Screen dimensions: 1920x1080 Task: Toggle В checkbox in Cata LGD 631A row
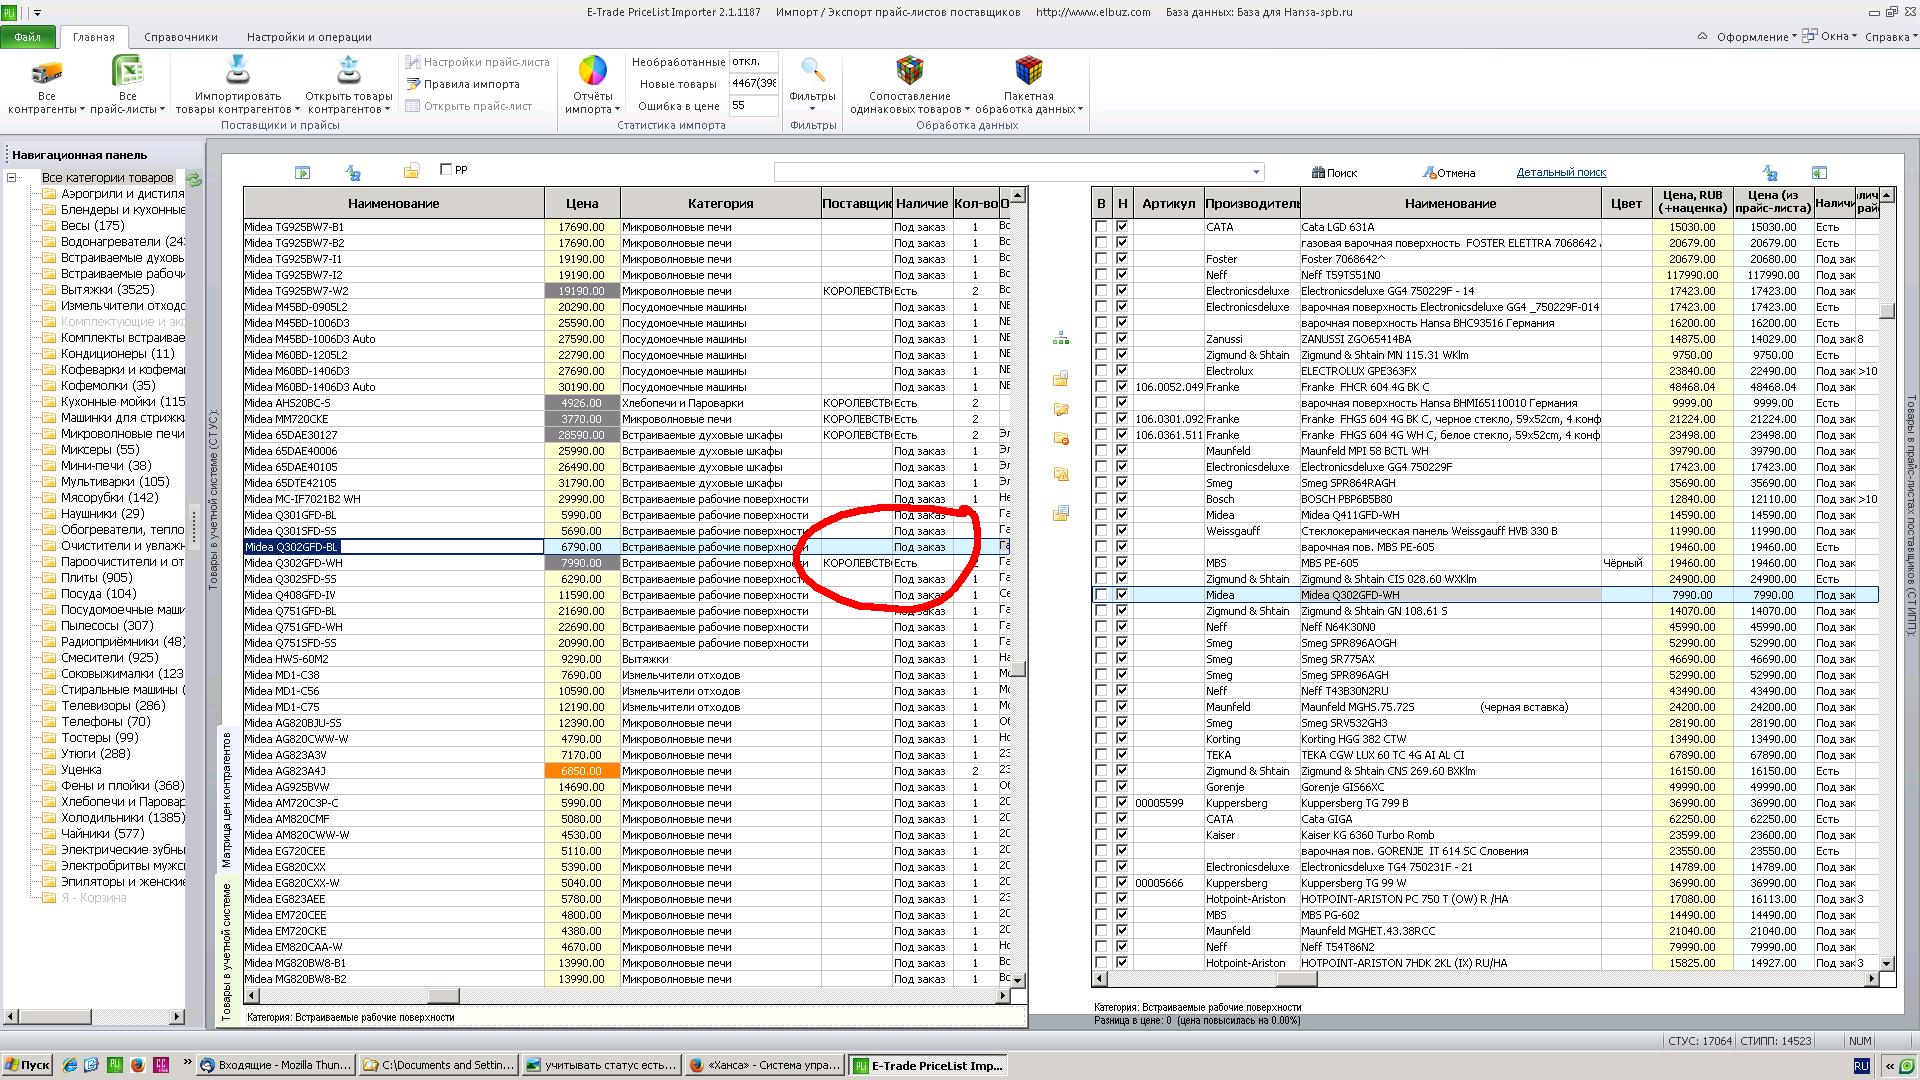[x=1101, y=227]
